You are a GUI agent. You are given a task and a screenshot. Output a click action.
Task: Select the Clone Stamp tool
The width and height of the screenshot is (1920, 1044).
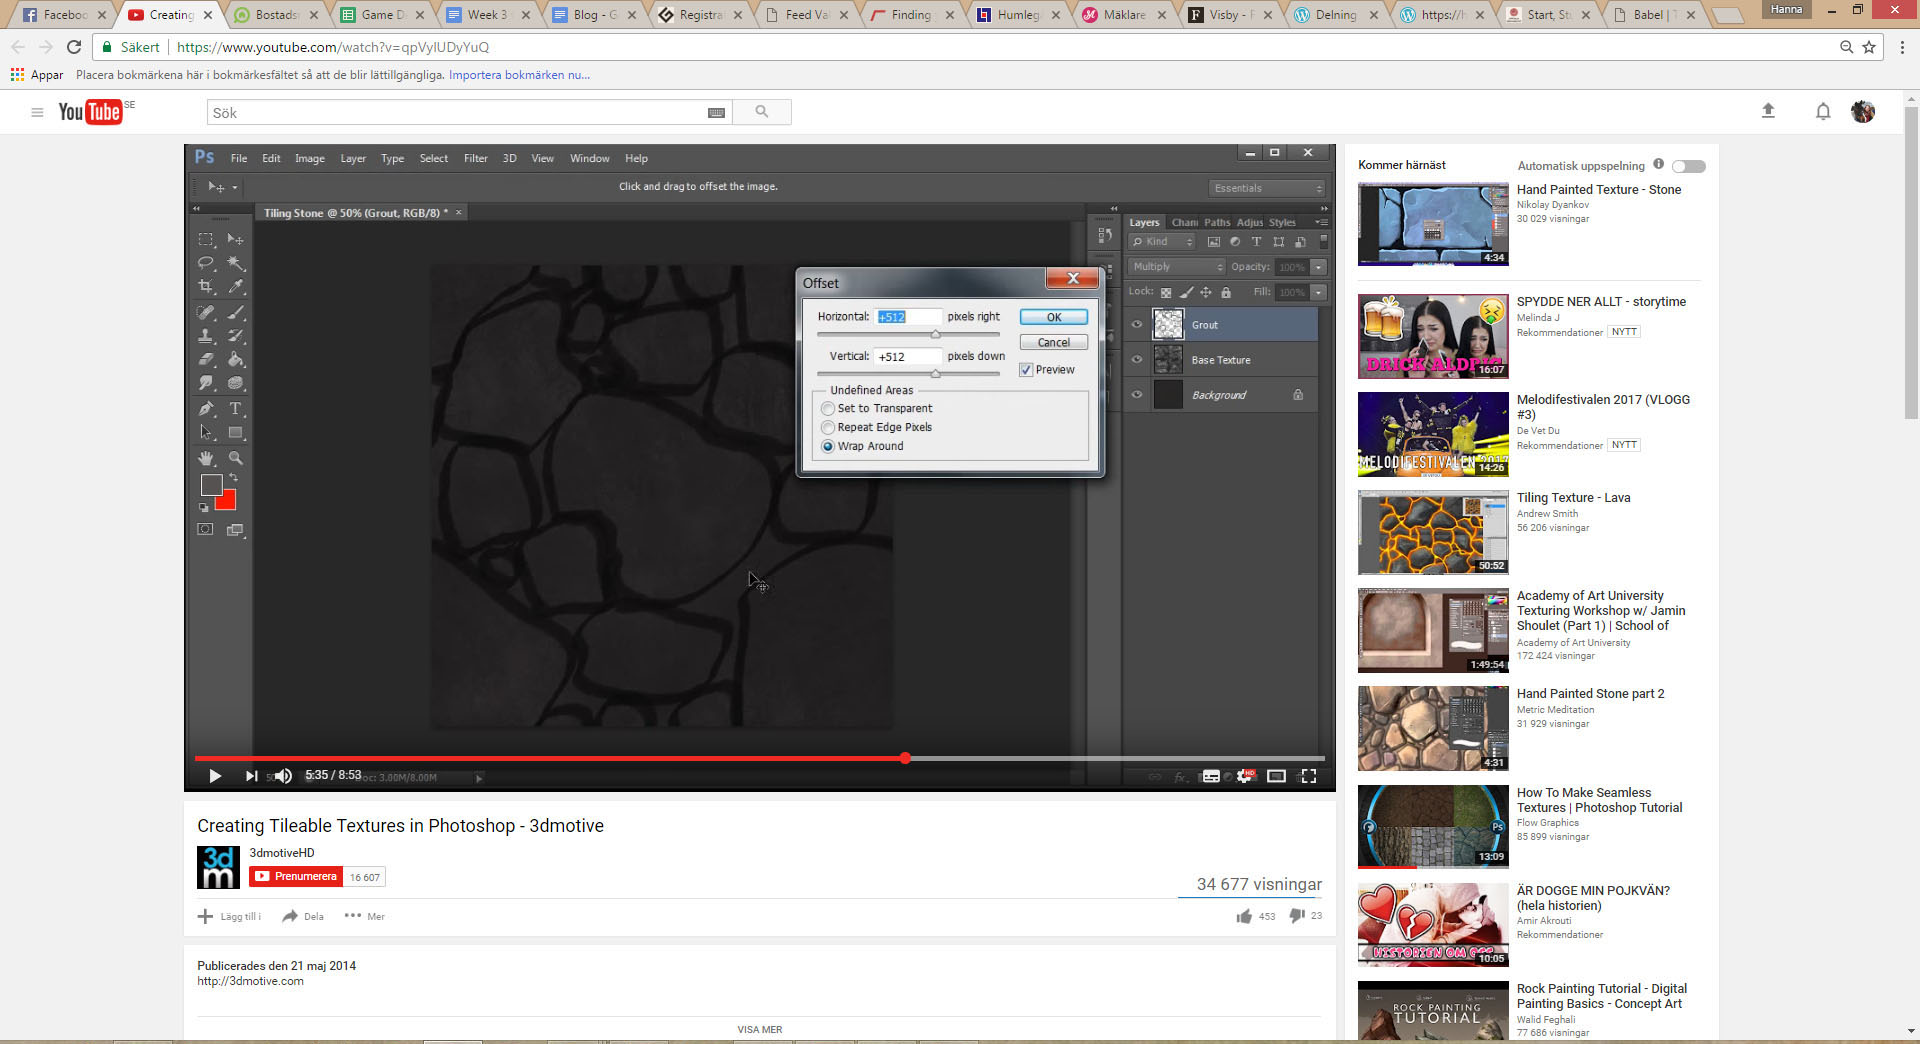205,337
